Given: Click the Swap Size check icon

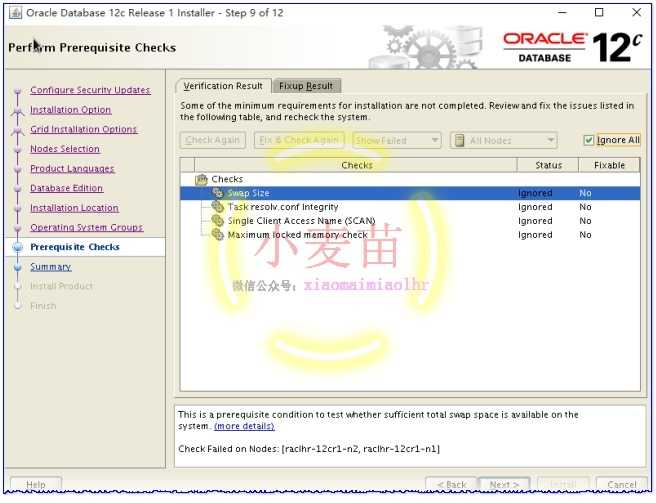Looking at the screenshot, I should 217,193.
